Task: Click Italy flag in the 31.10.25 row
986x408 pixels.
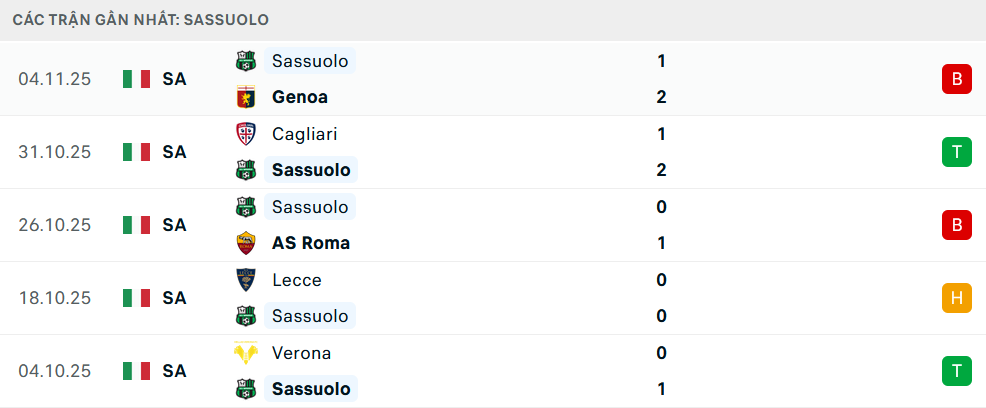Action: tap(136, 152)
